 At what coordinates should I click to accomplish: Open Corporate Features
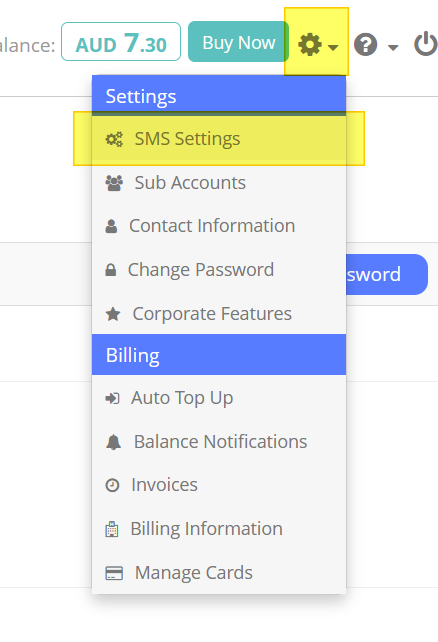click(219, 314)
